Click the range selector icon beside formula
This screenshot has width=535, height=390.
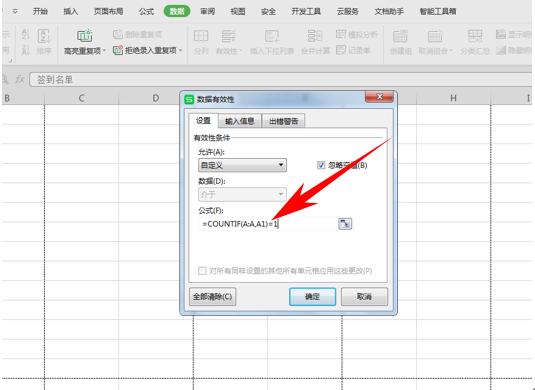pos(345,224)
